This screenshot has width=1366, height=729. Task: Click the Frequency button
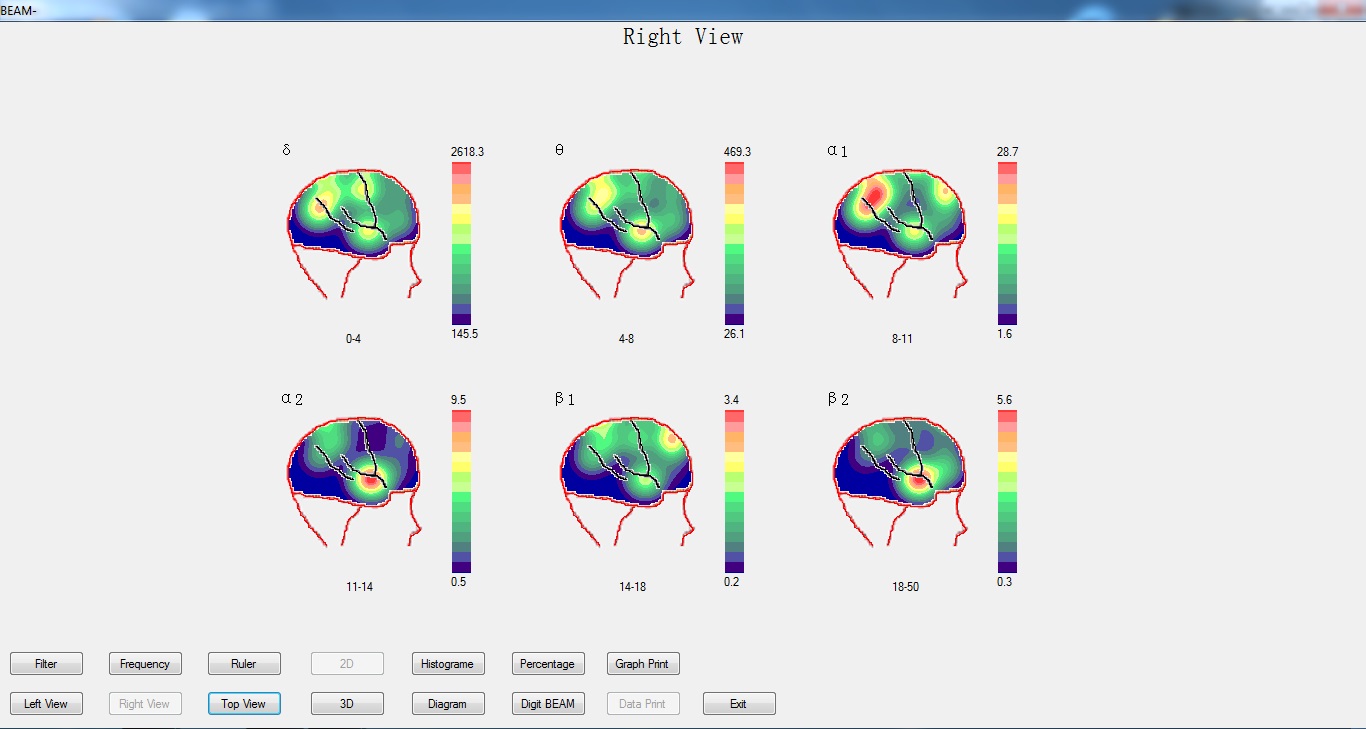145,664
